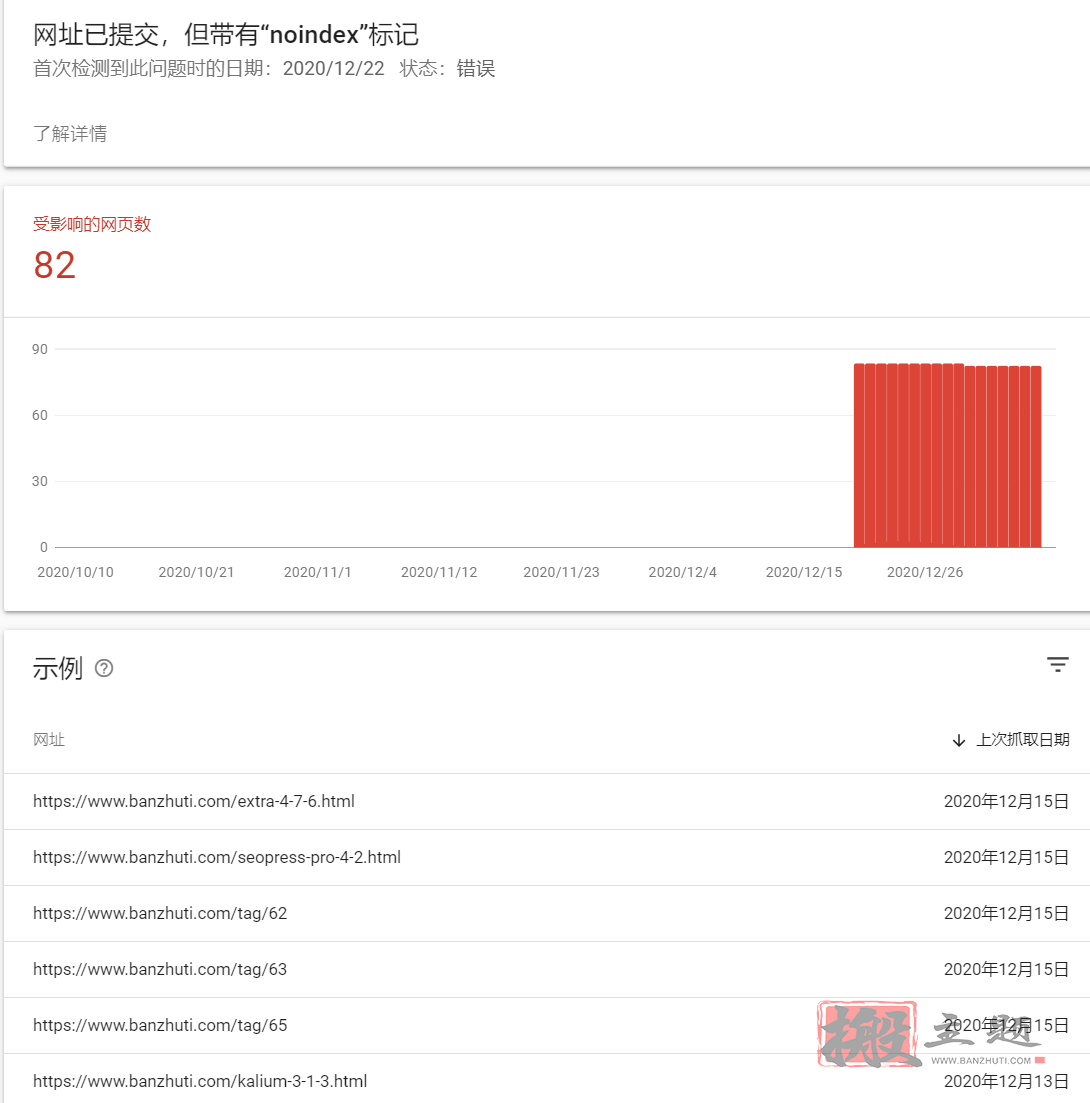The height and width of the screenshot is (1103, 1090).
Task: Open URL row seopress-pro-4-2.html
Action: coord(547,857)
